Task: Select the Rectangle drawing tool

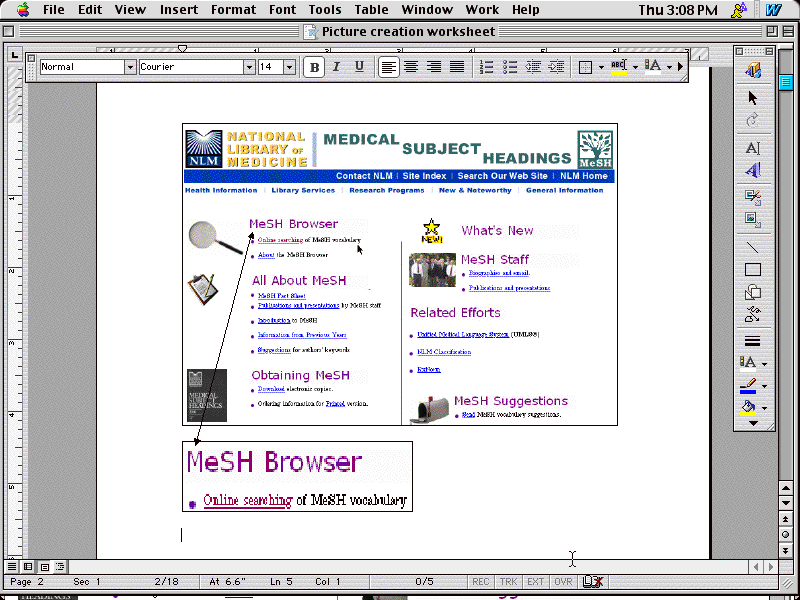Action: click(753, 269)
